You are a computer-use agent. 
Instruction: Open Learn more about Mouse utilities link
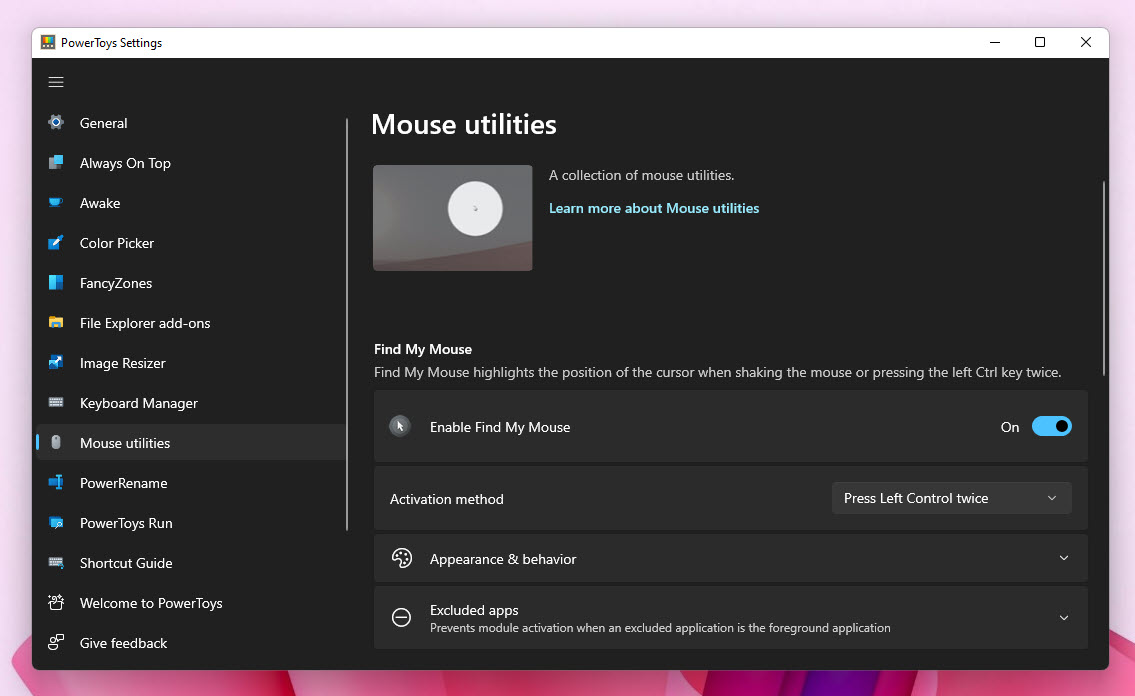(x=654, y=208)
